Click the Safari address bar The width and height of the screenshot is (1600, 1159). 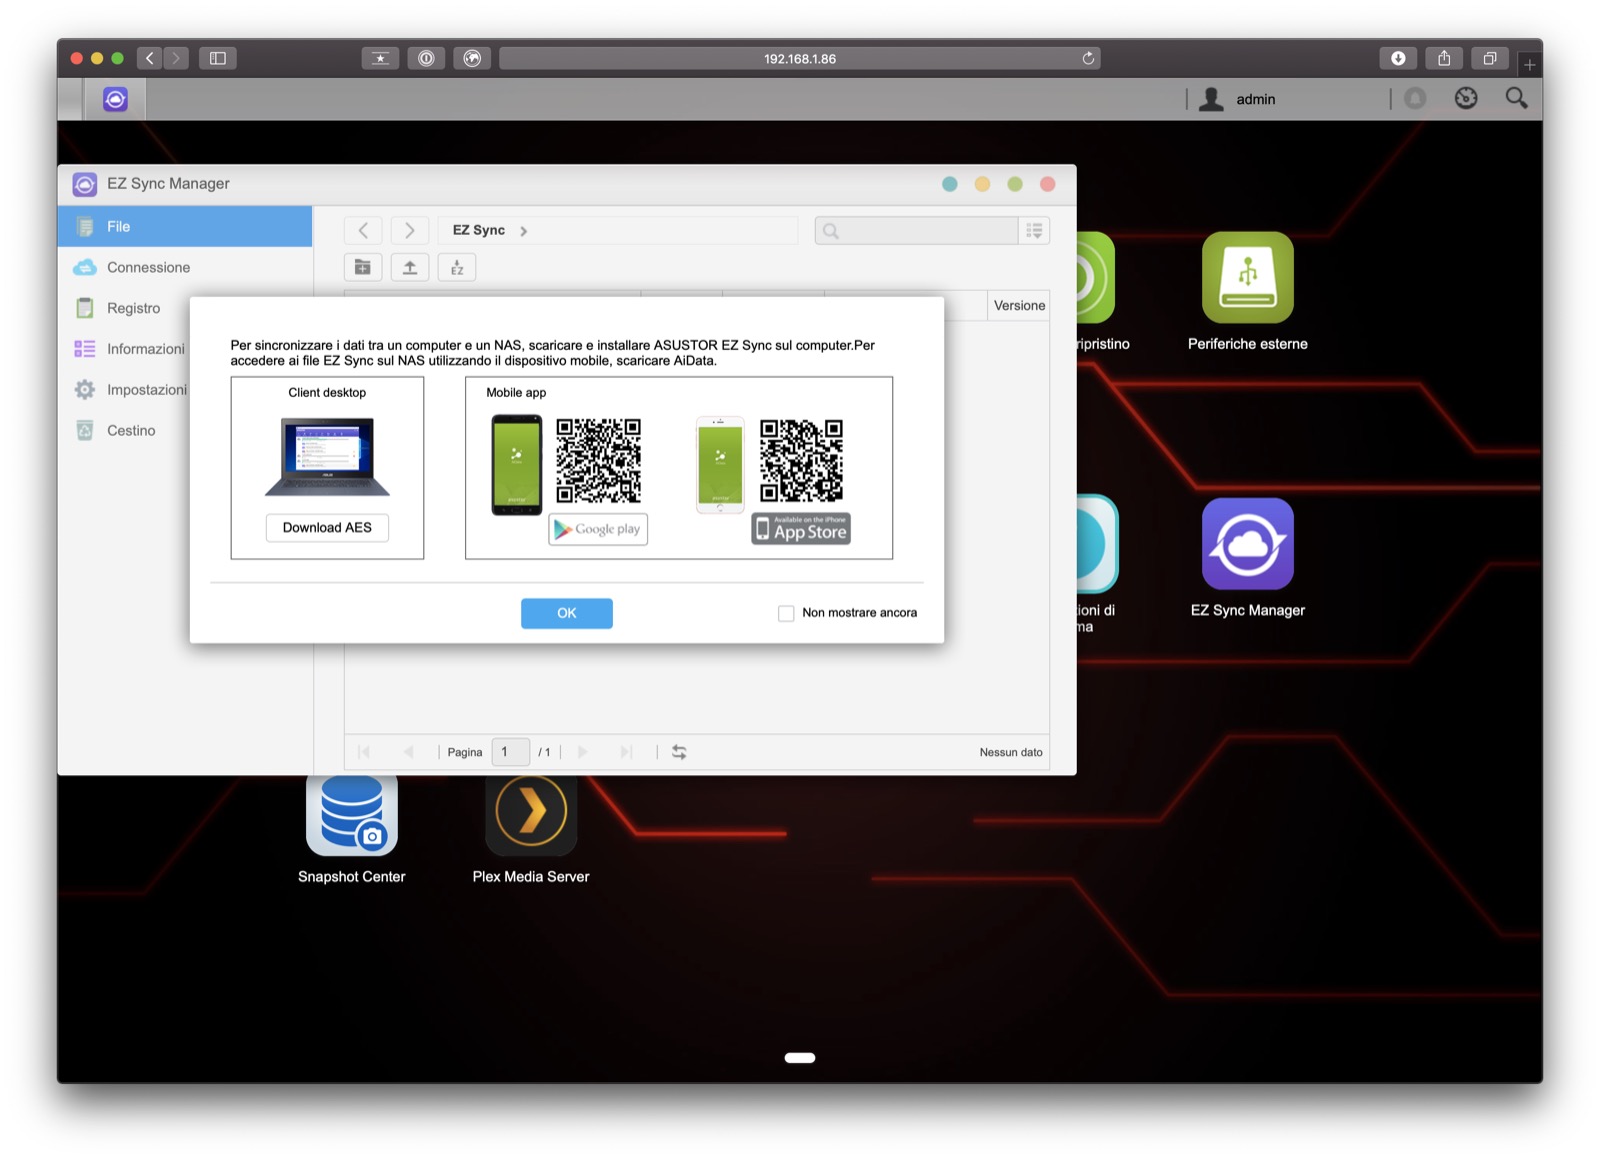click(x=799, y=58)
